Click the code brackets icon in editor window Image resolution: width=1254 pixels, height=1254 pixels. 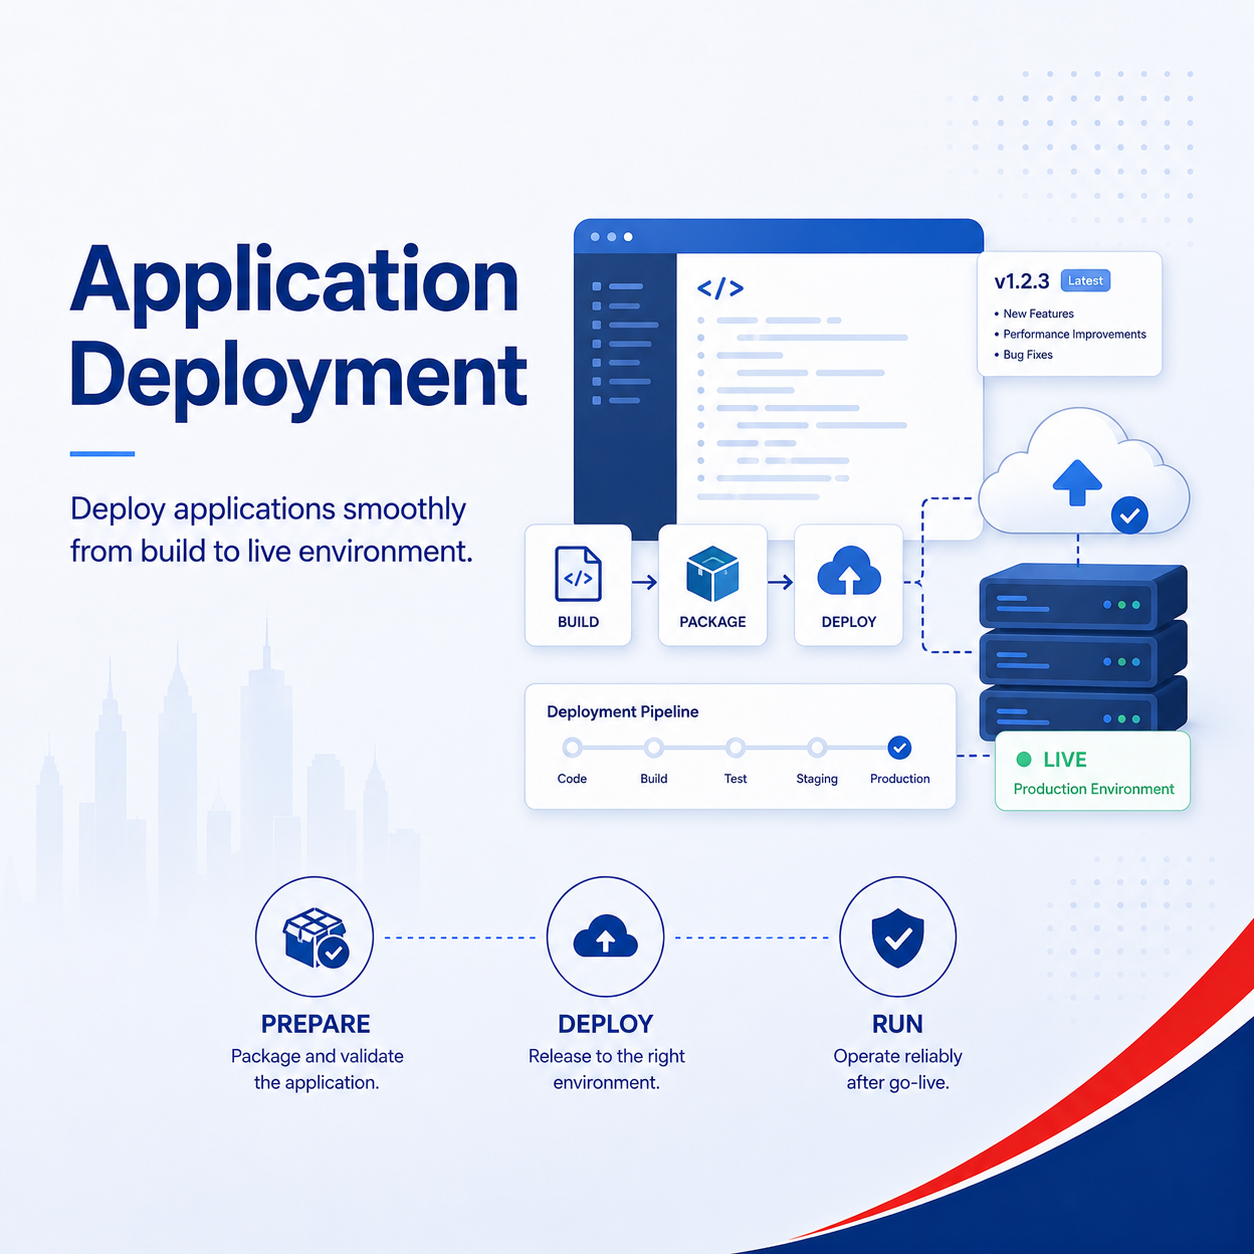[x=720, y=289]
